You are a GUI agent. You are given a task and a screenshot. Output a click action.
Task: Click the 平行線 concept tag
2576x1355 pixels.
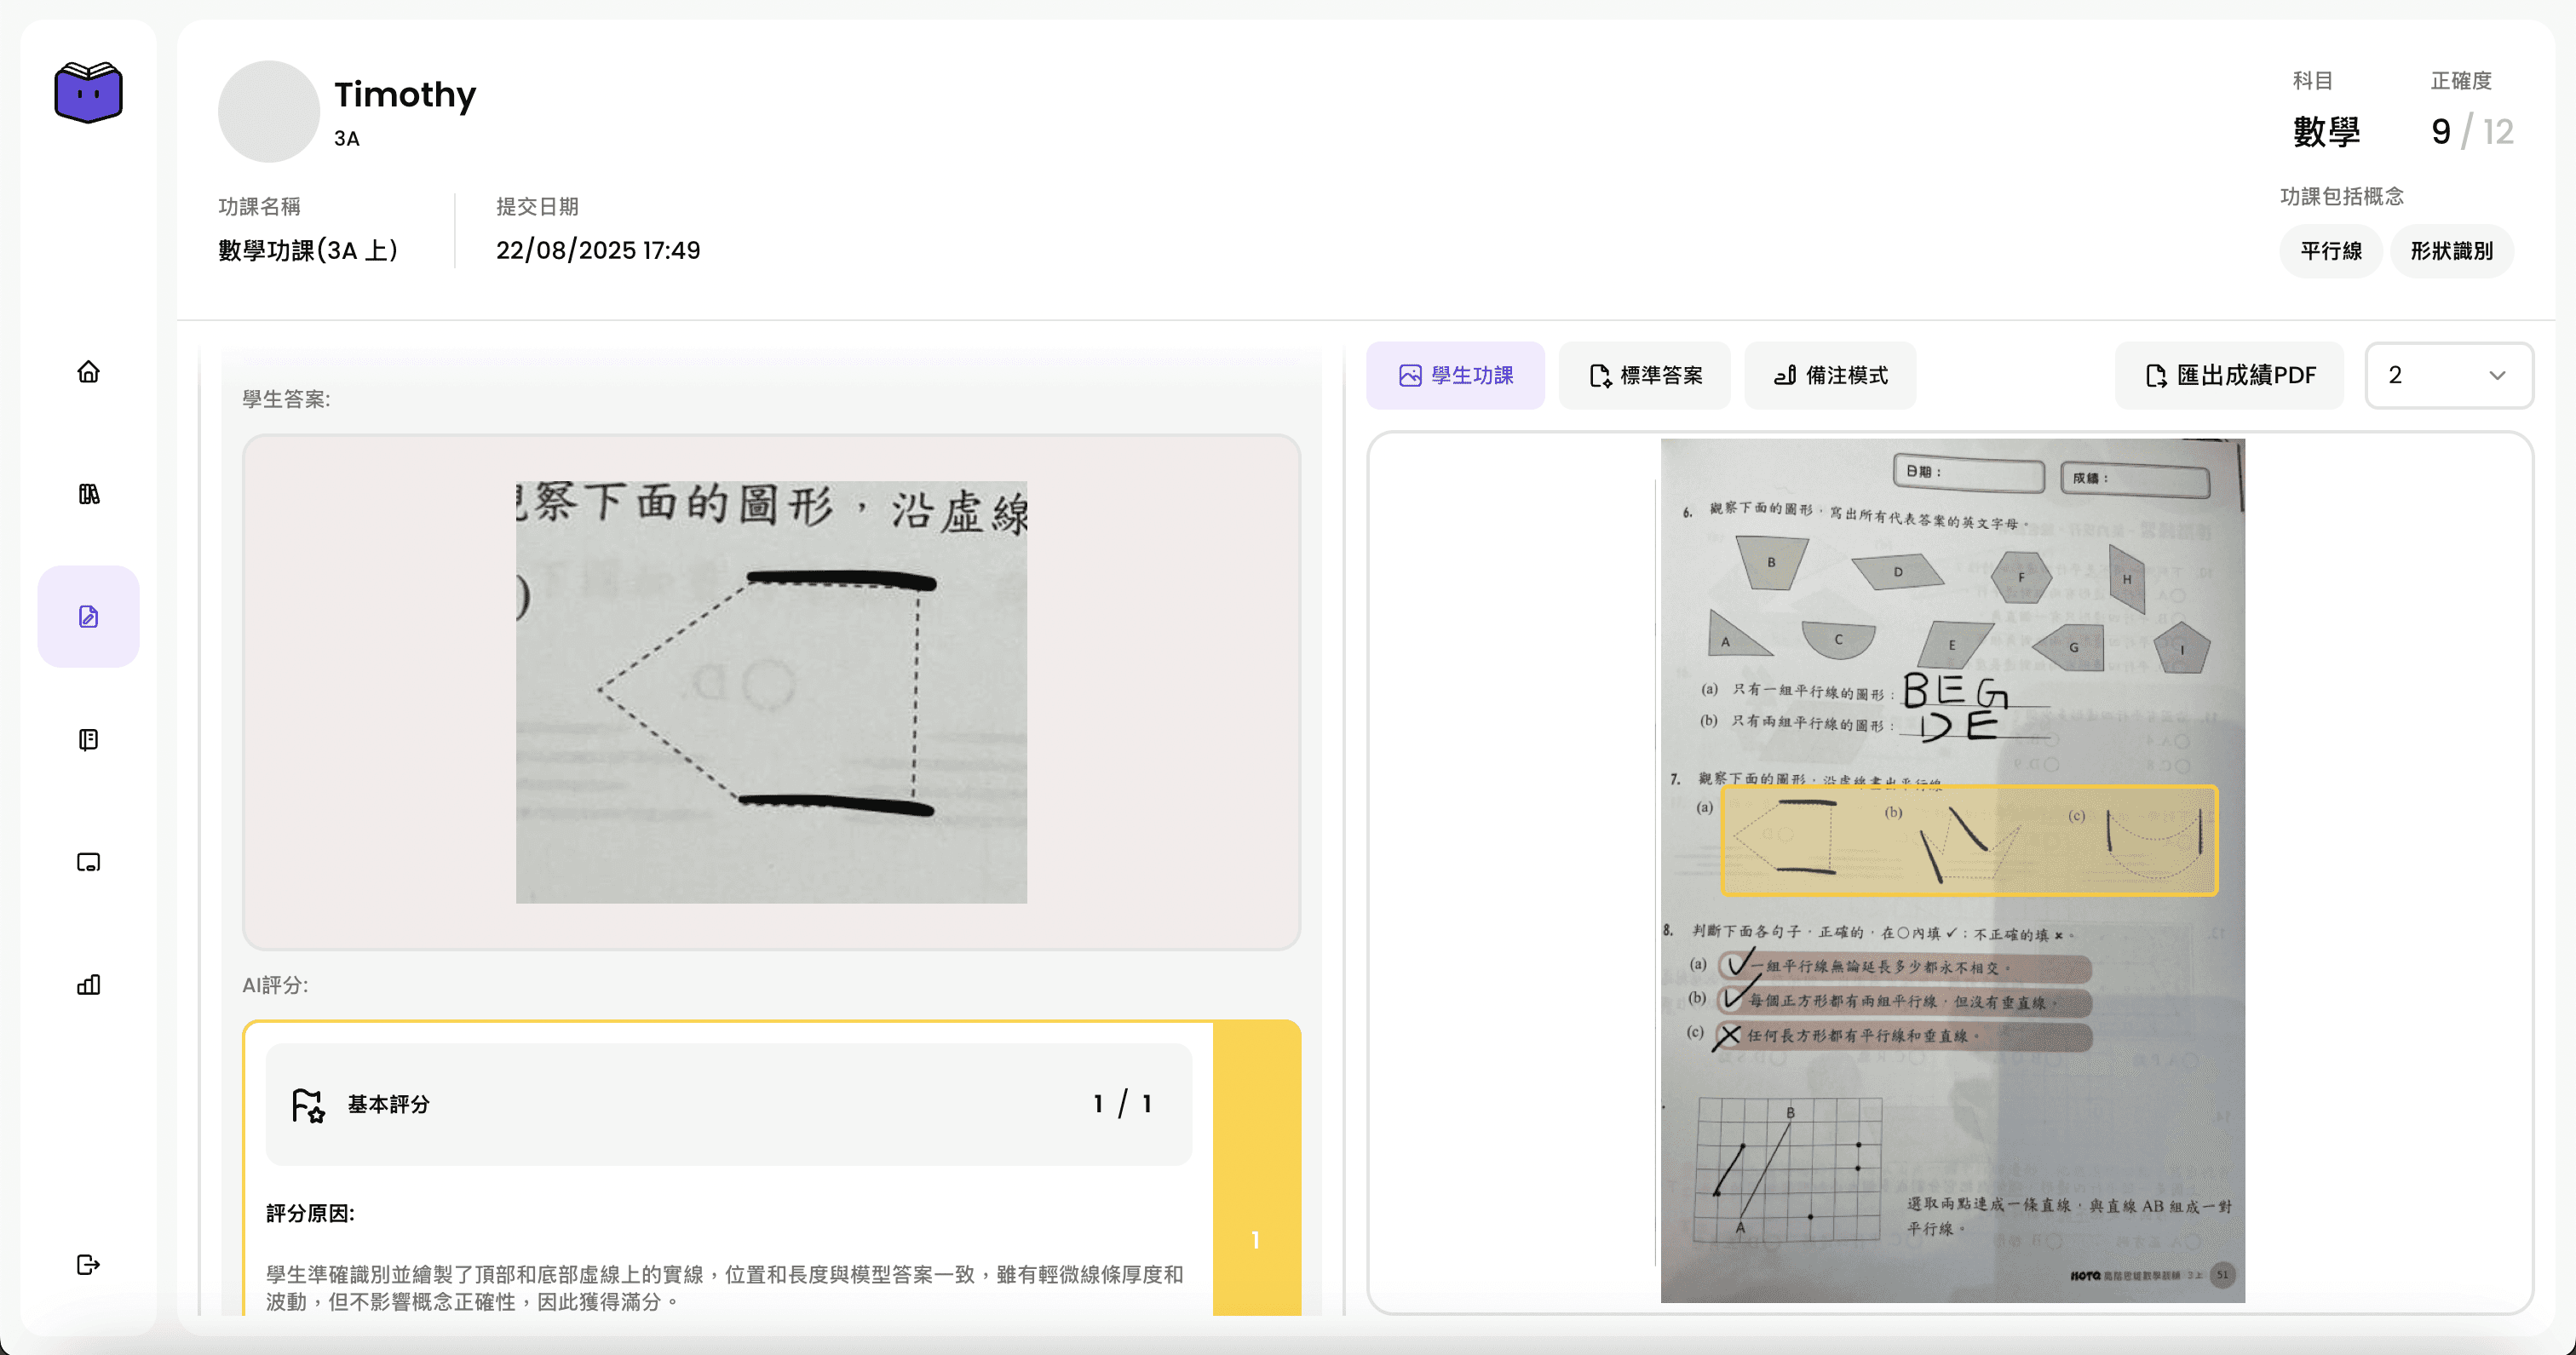(2330, 251)
